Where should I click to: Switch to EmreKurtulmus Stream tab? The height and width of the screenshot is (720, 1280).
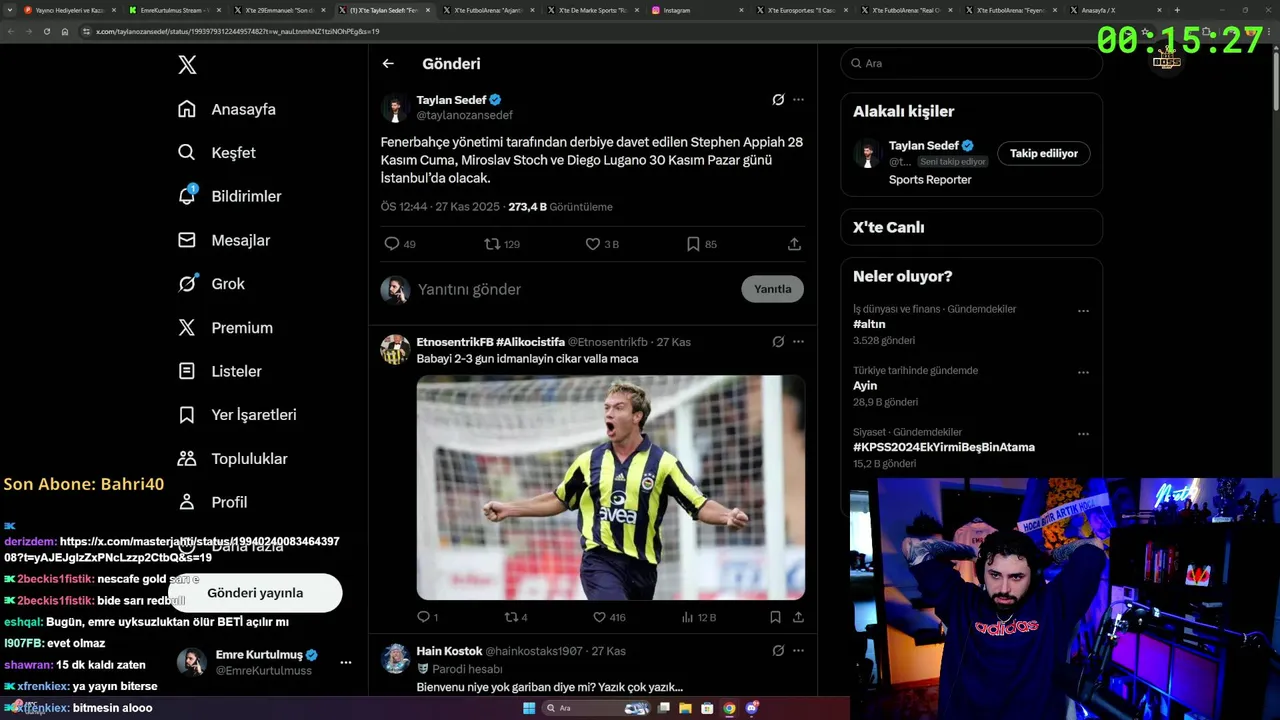174,10
